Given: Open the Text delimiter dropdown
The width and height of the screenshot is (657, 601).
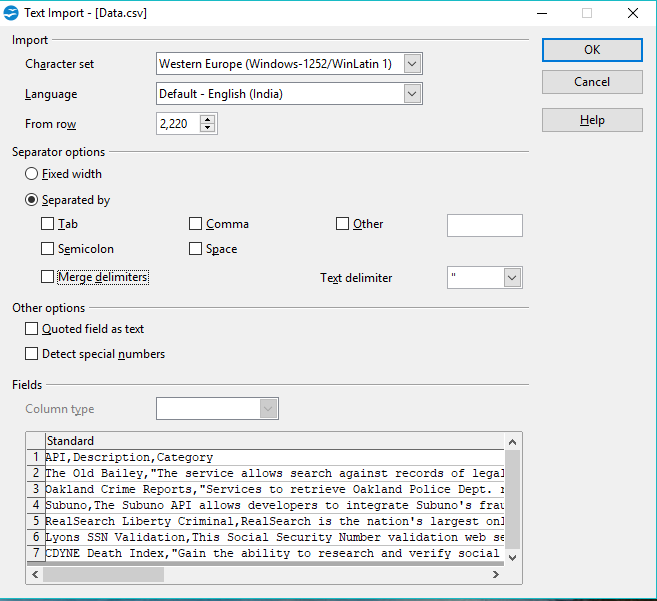Looking at the screenshot, I should tap(512, 277).
